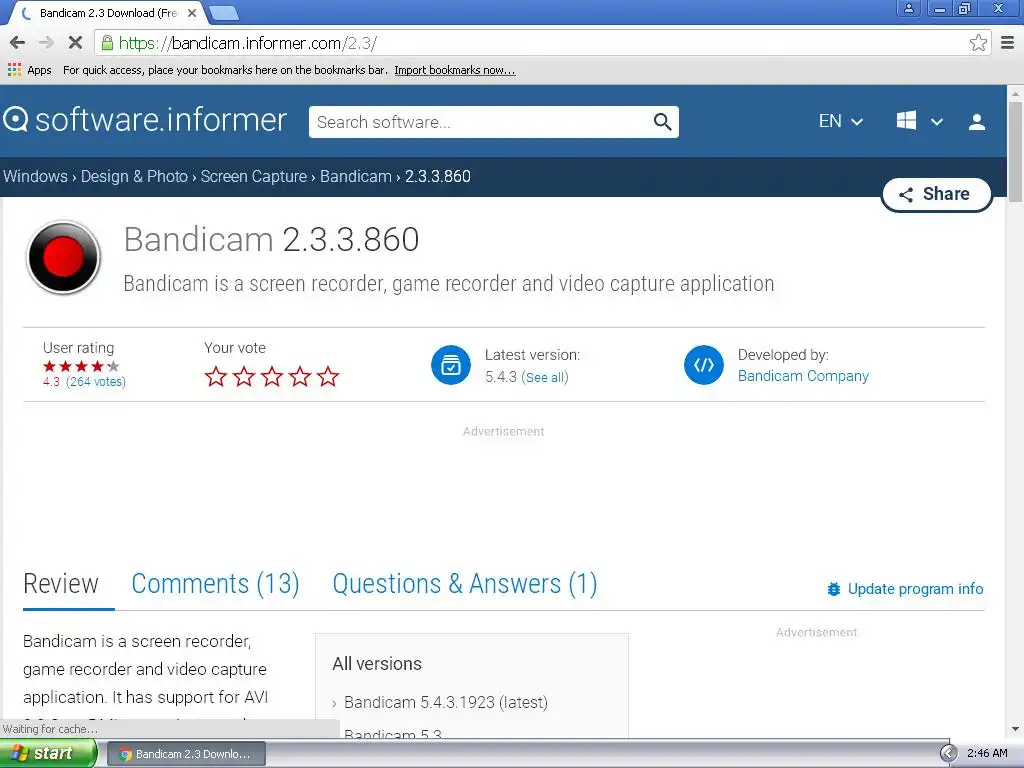
Task: Click the latest version blue box icon
Action: [451, 365]
